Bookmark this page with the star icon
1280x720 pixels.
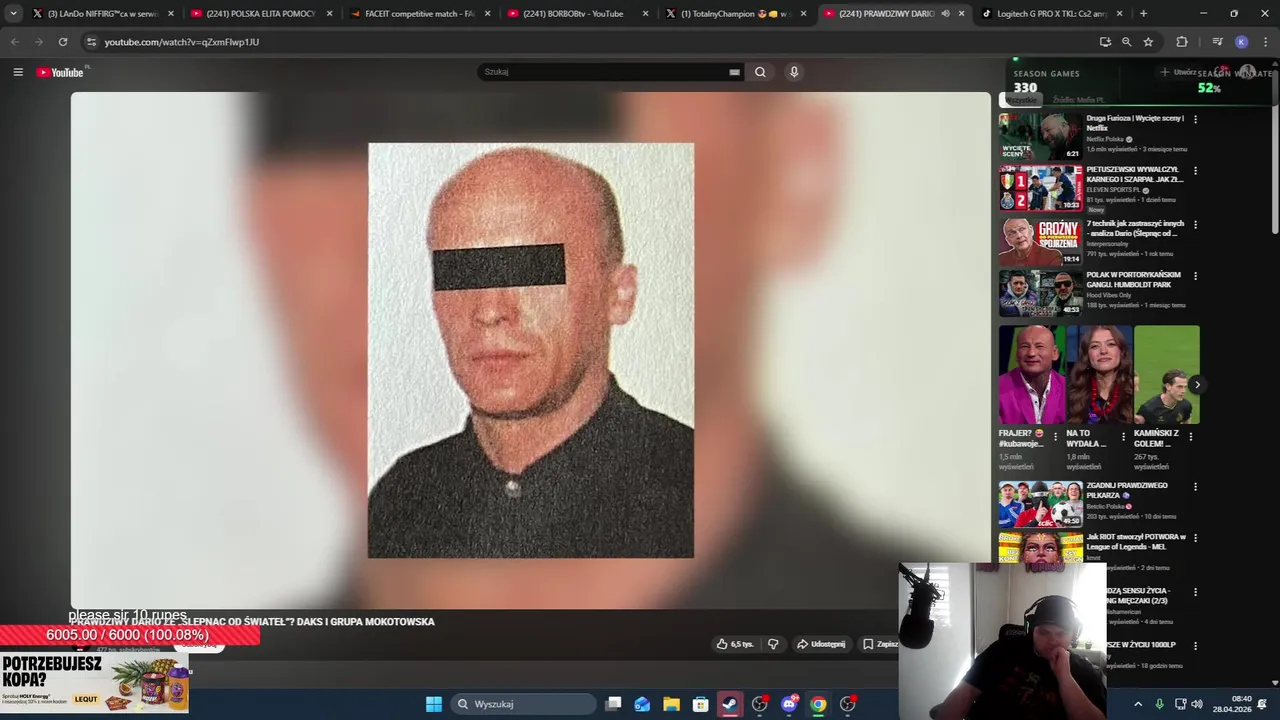tap(1148, 42)
